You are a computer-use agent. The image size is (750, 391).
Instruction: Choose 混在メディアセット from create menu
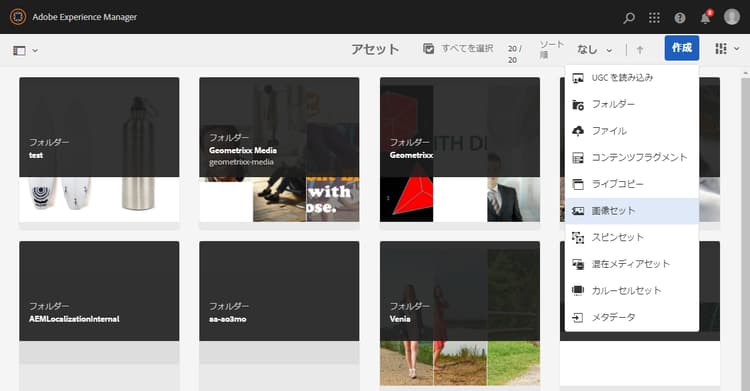tap(631, 264)
